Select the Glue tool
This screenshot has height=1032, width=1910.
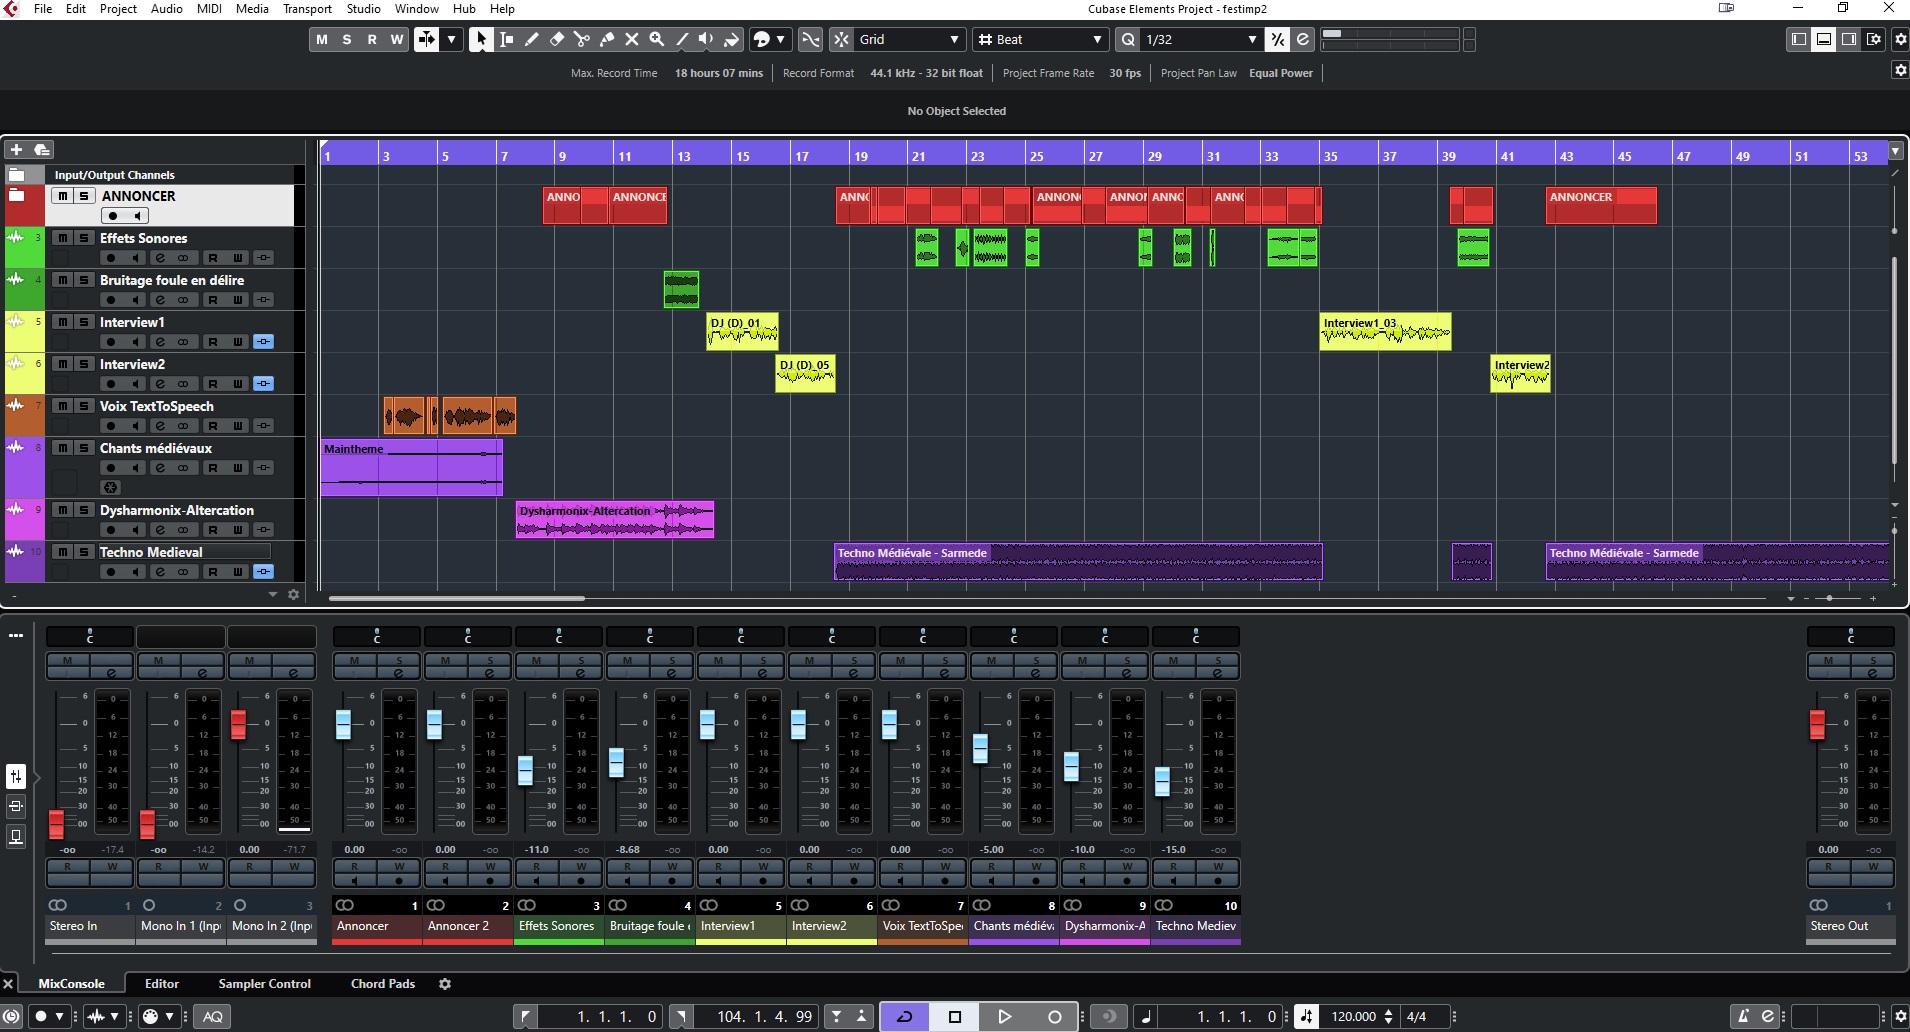point(607,39)
